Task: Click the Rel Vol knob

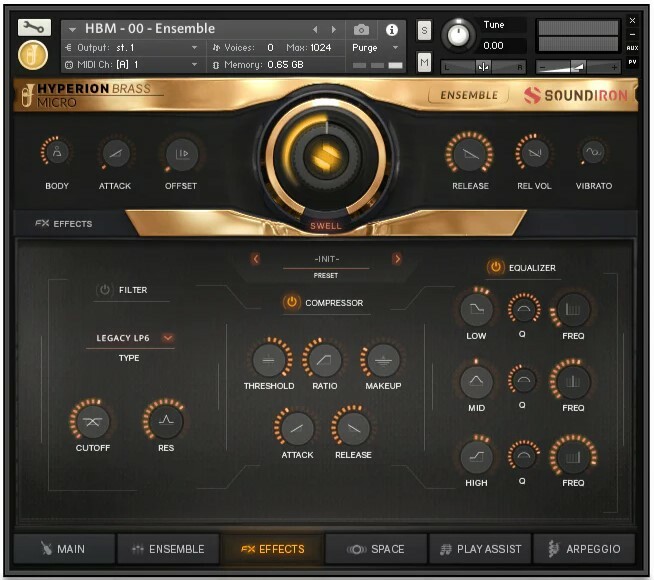Action: click(x=534, y=153)
